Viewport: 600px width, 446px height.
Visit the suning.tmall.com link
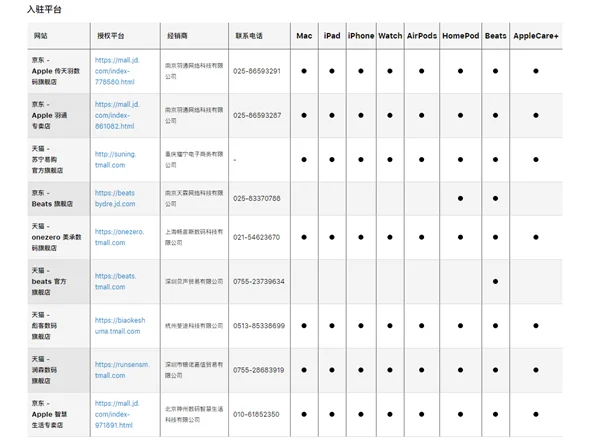point(116,160)
